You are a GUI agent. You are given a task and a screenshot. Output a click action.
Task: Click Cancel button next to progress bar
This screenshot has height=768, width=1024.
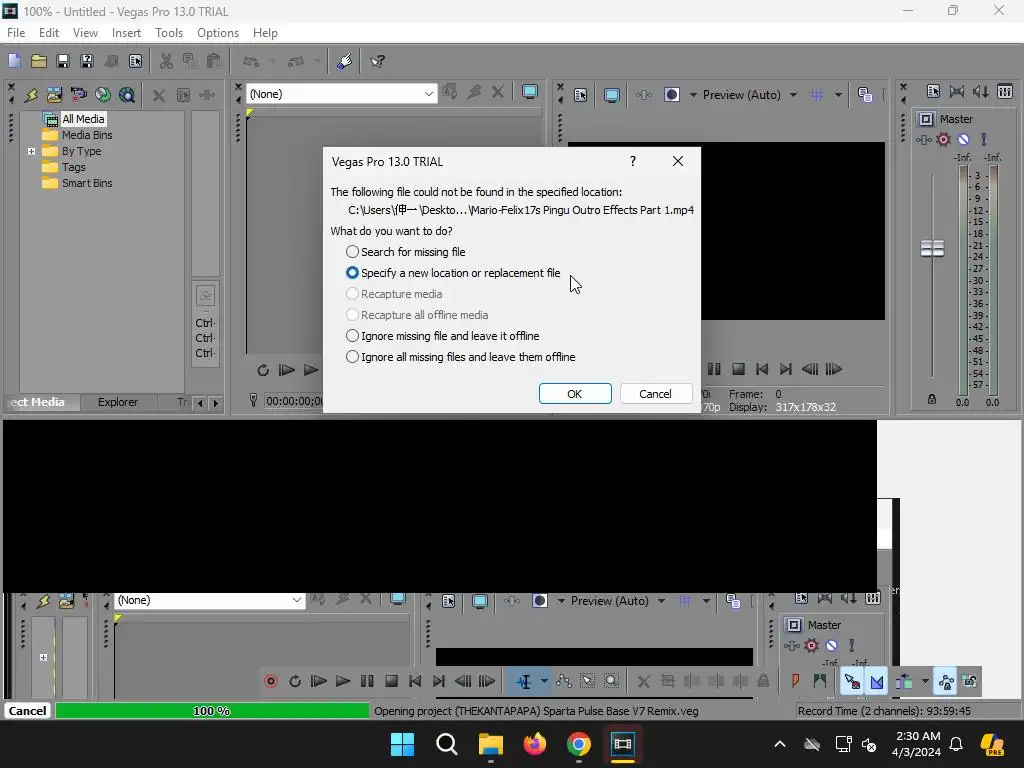(27, 711)
